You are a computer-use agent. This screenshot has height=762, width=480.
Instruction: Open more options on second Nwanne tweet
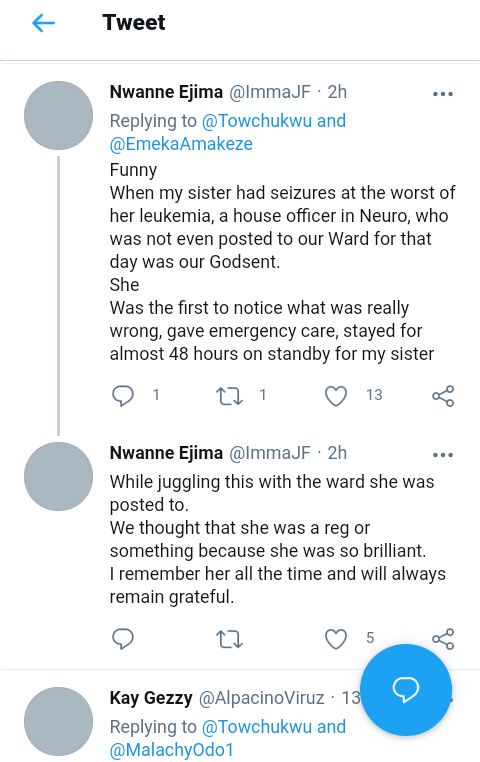point(443,455)
